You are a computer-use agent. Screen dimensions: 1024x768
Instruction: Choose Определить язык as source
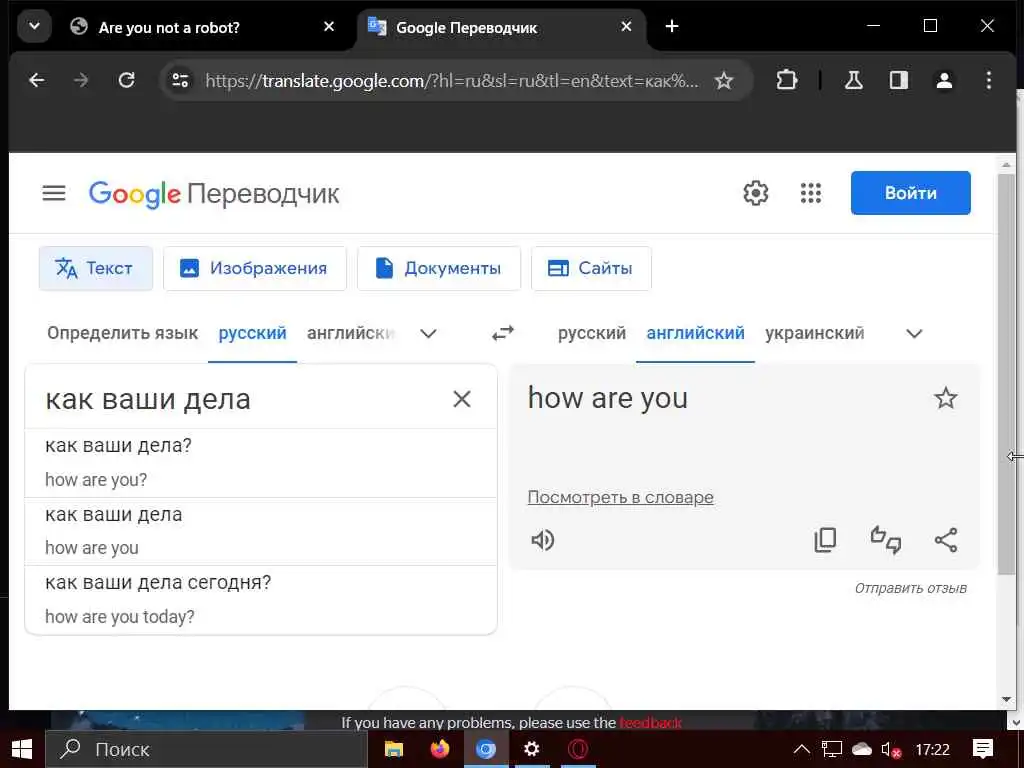pos(122,333)
